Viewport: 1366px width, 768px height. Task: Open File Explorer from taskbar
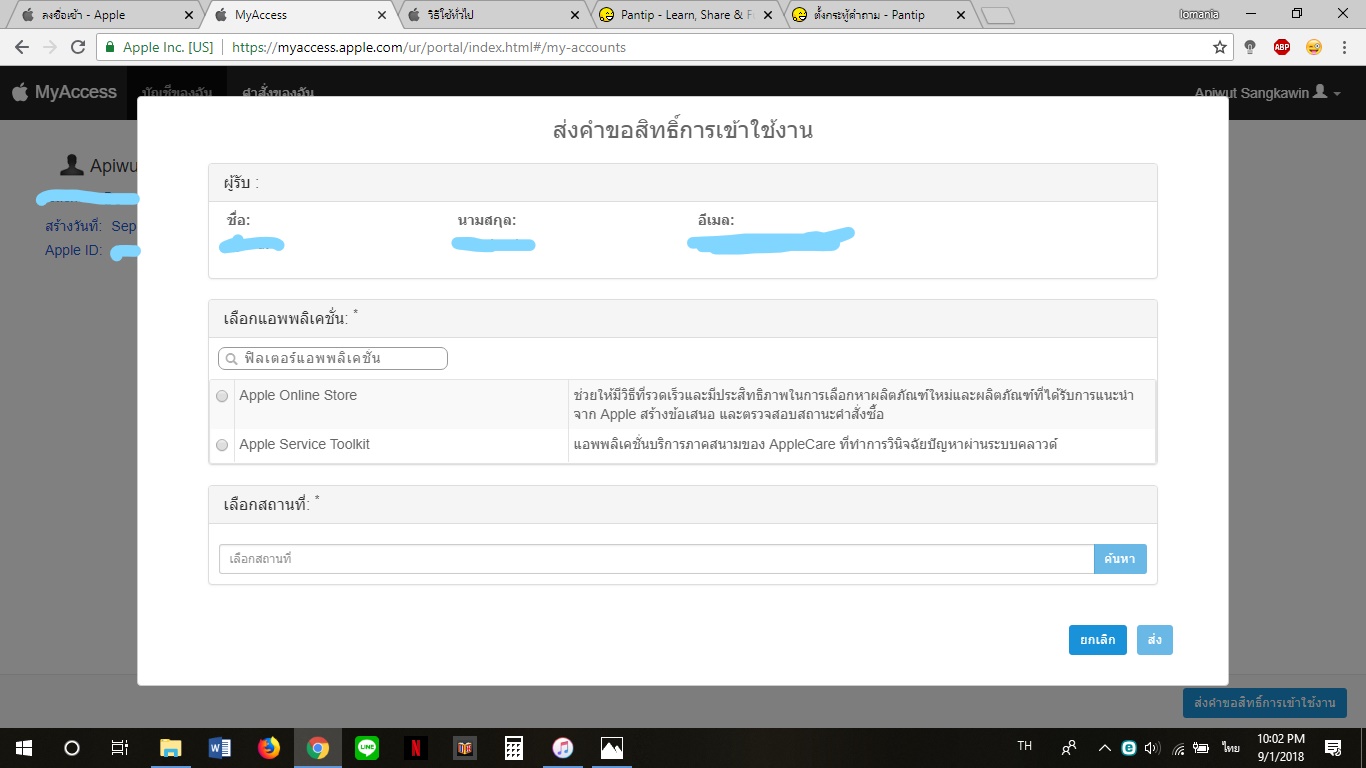171,747
